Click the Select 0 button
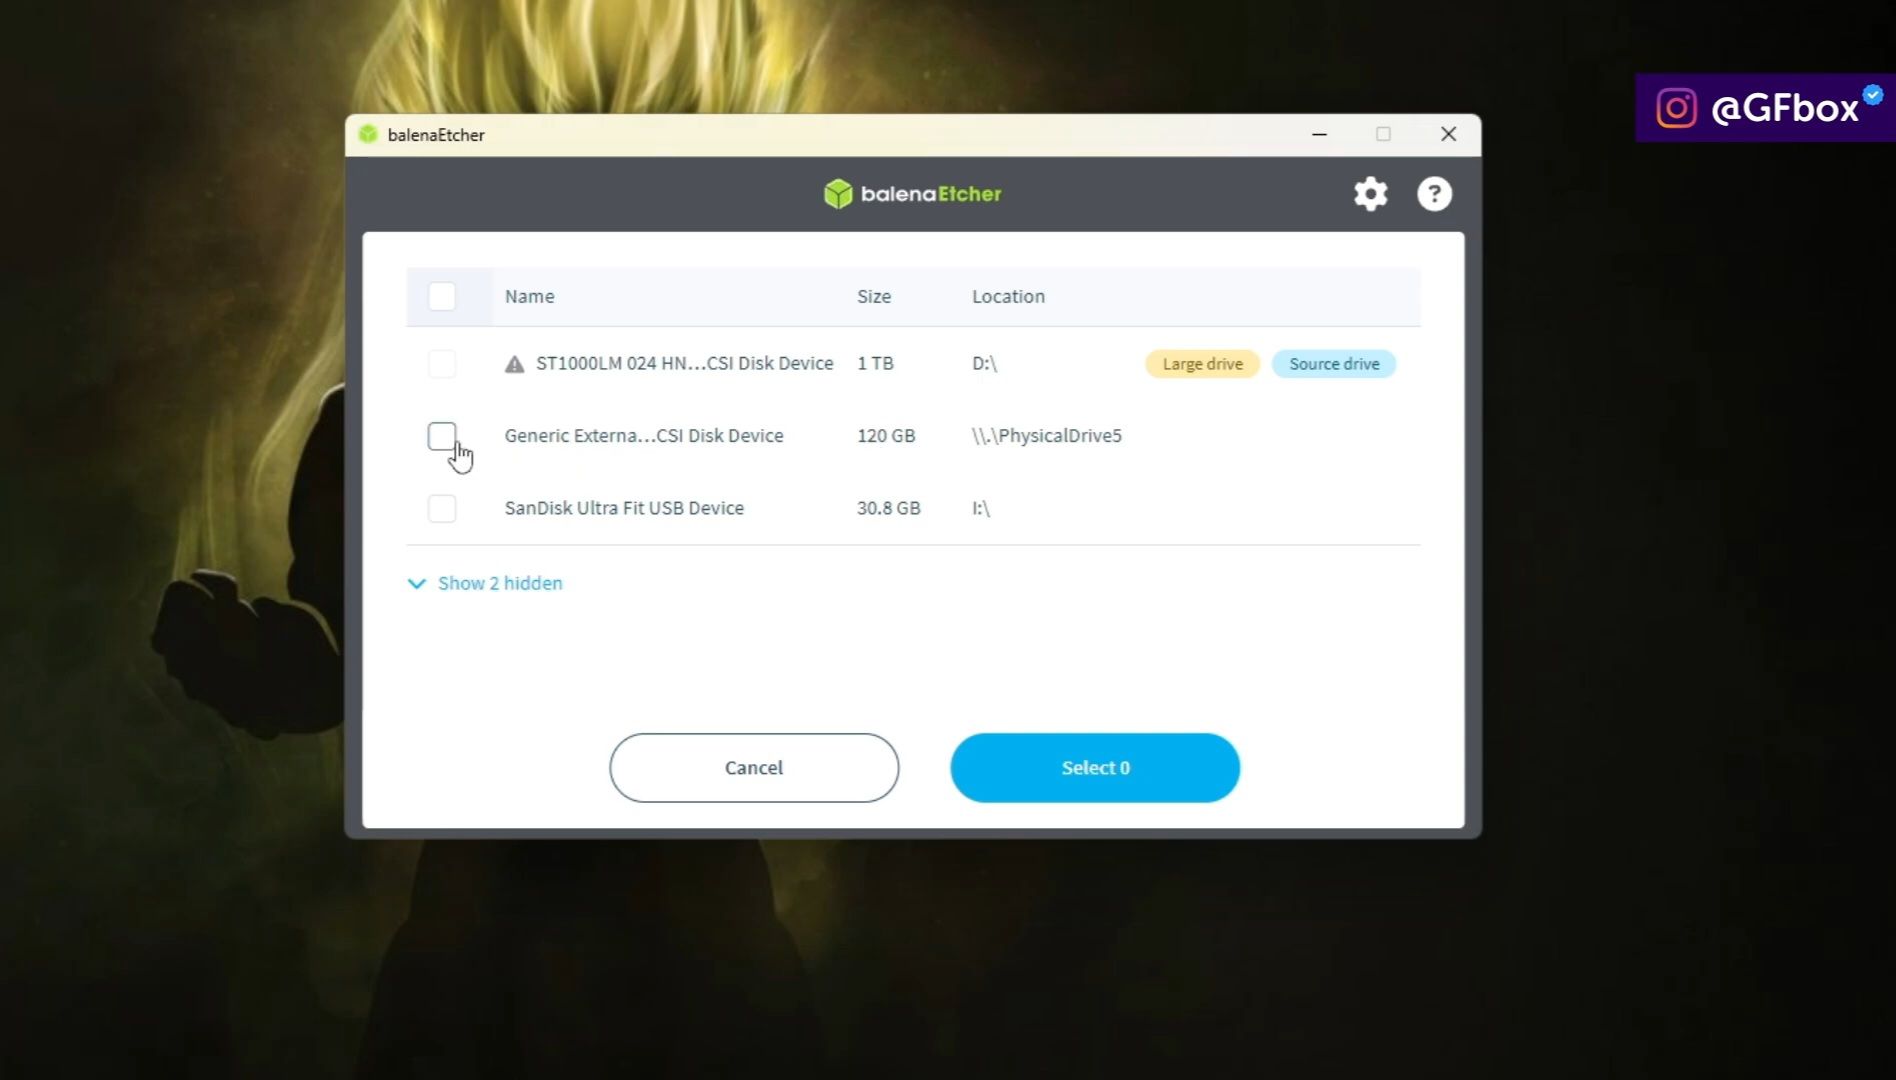 (1094, 767)
